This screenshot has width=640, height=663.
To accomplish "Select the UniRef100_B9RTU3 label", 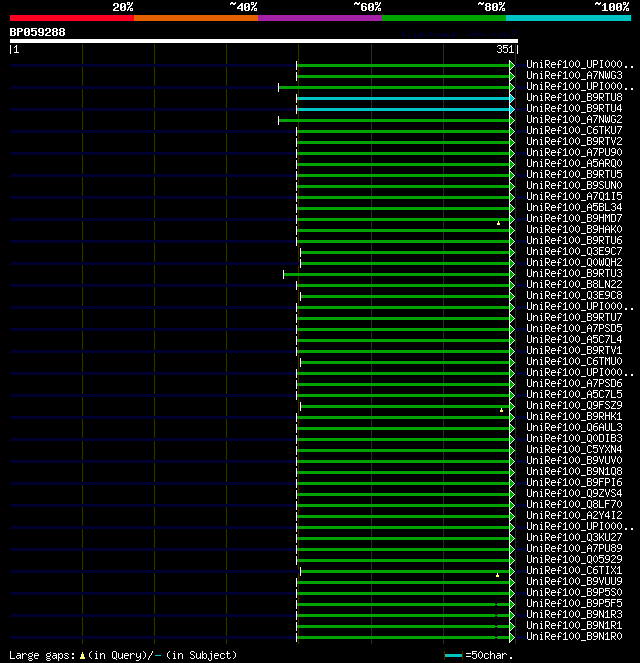I will coord(574,273).
